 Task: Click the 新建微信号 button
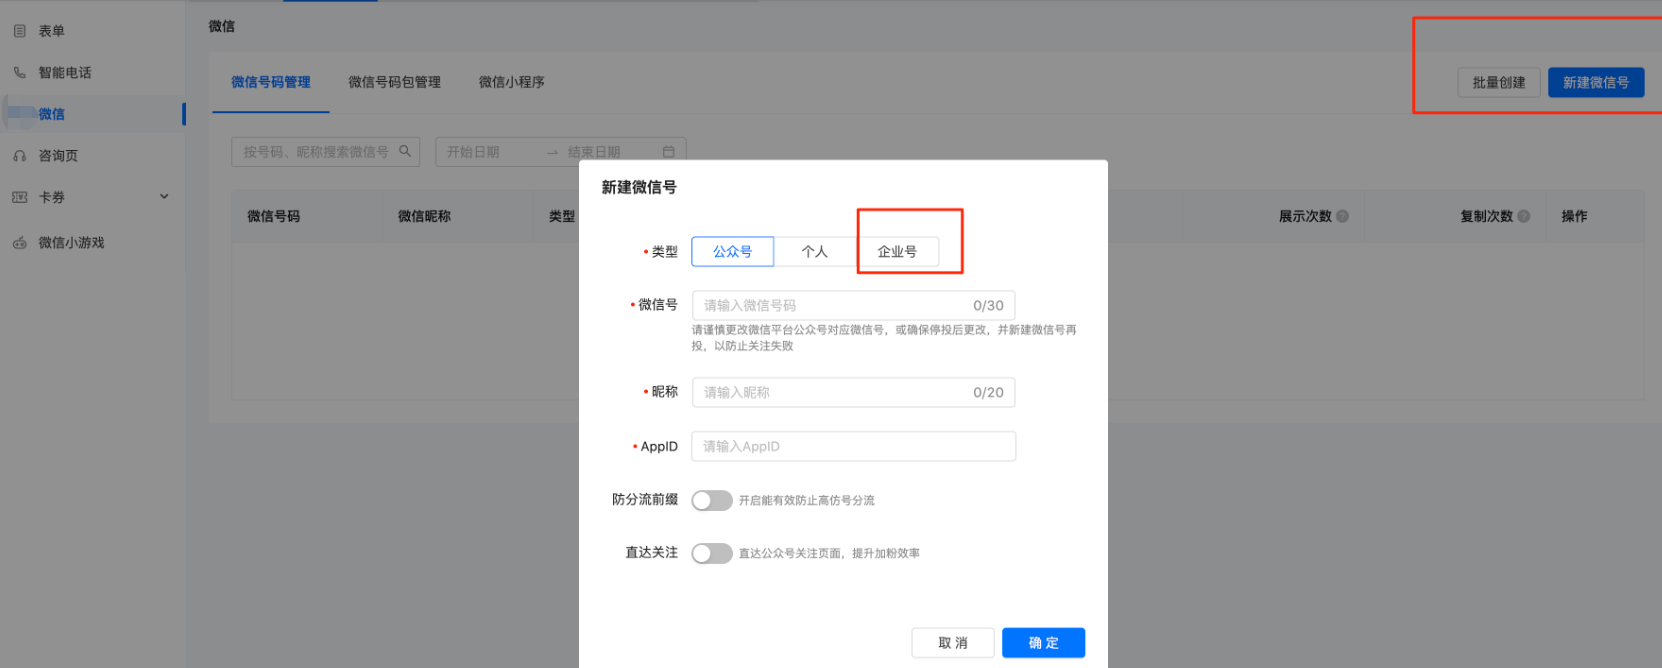1596,83
